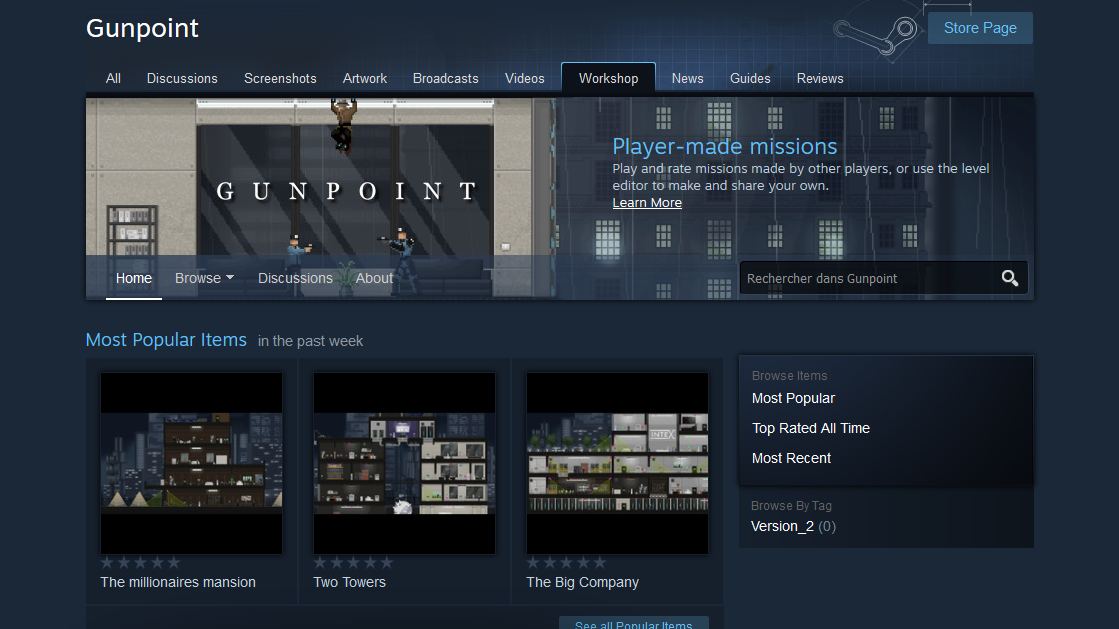Open The Big Company thumbnail
Image resolution: width=1119 pixels, height=629 pixels.
point(617,463)
